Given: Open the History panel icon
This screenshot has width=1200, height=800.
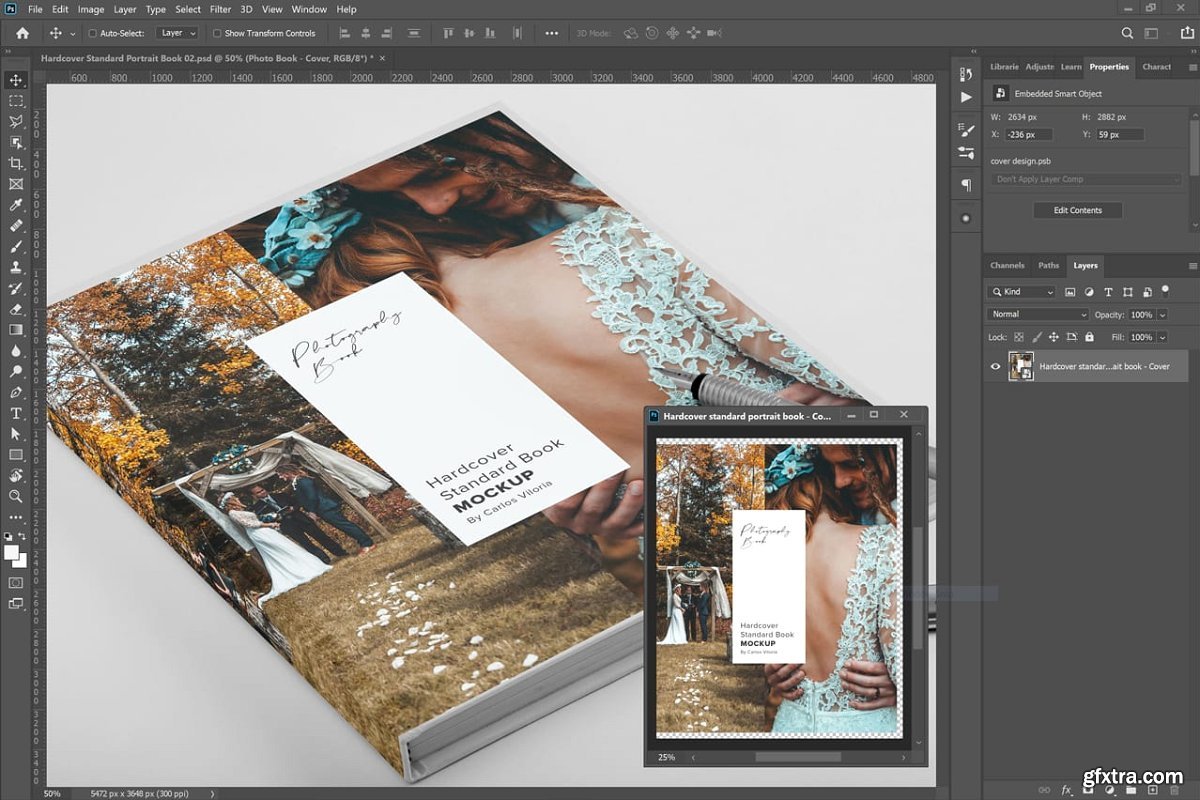Looking at the screenshot, I should click(x=966, y=75).
